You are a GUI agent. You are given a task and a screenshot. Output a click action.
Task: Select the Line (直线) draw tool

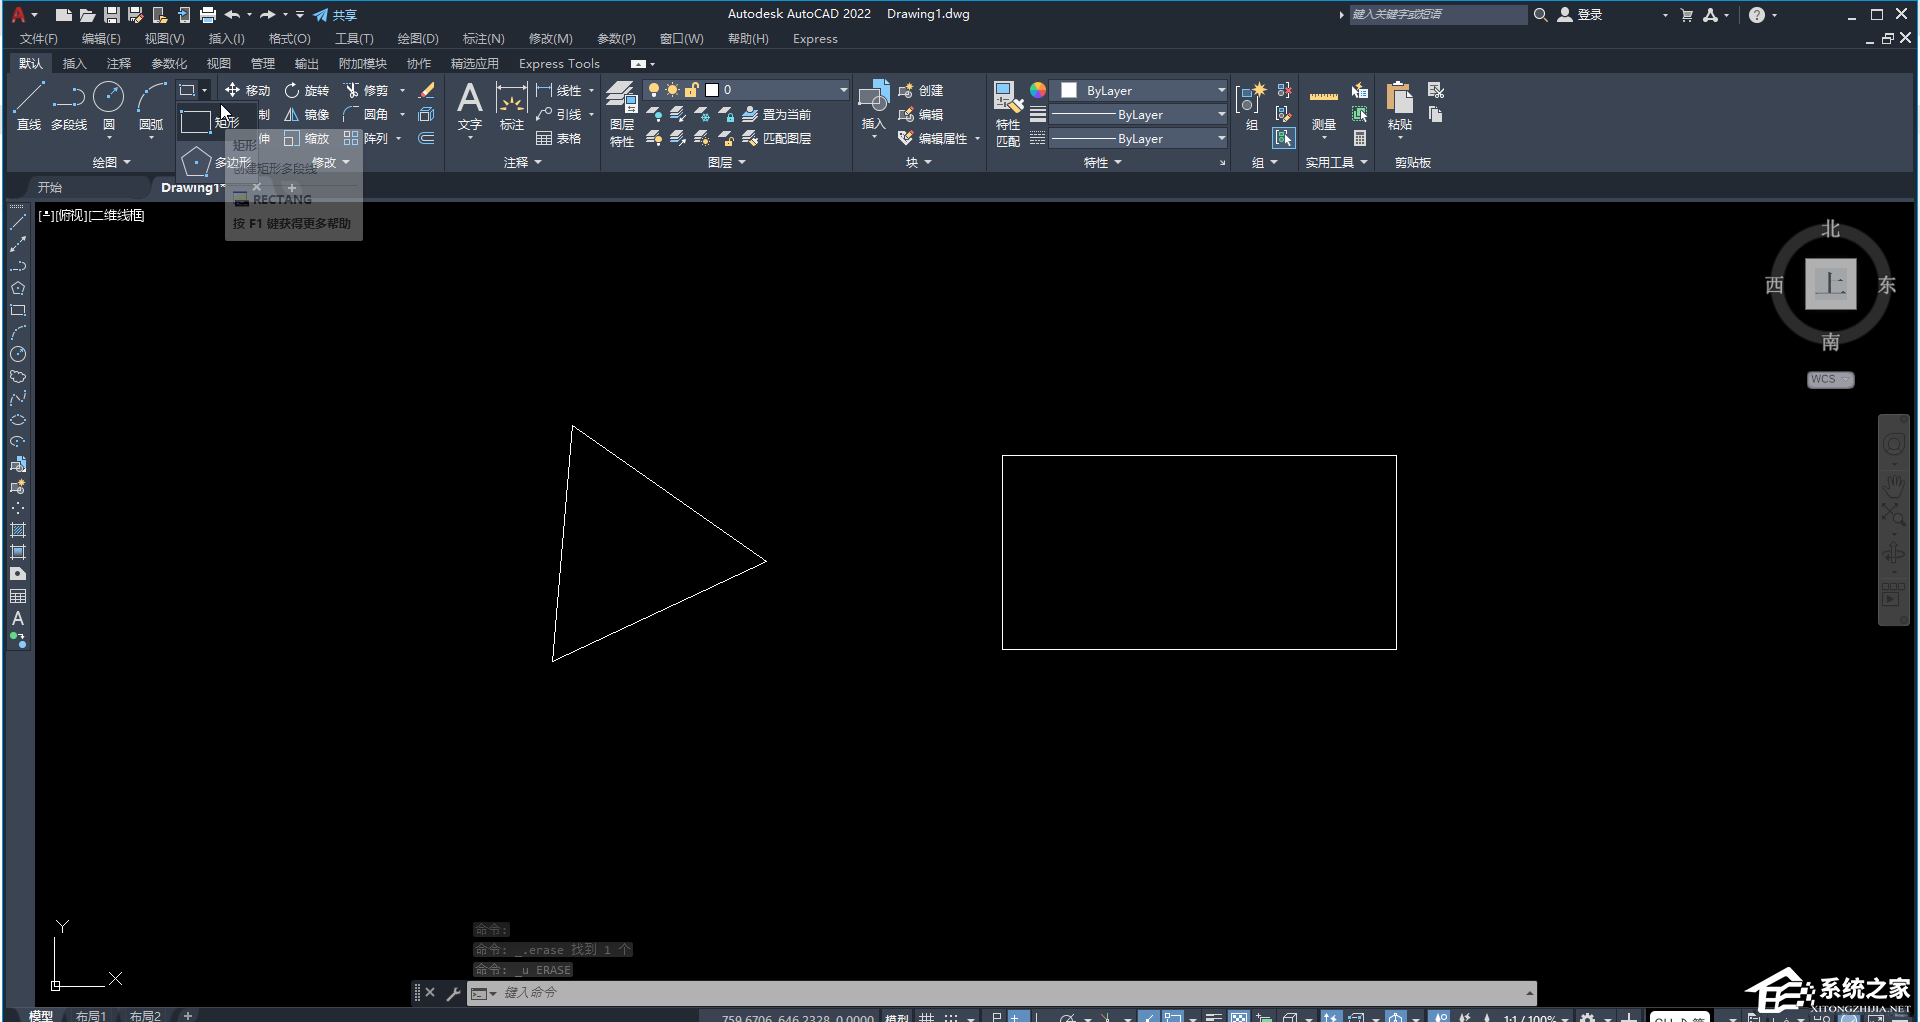29,106
